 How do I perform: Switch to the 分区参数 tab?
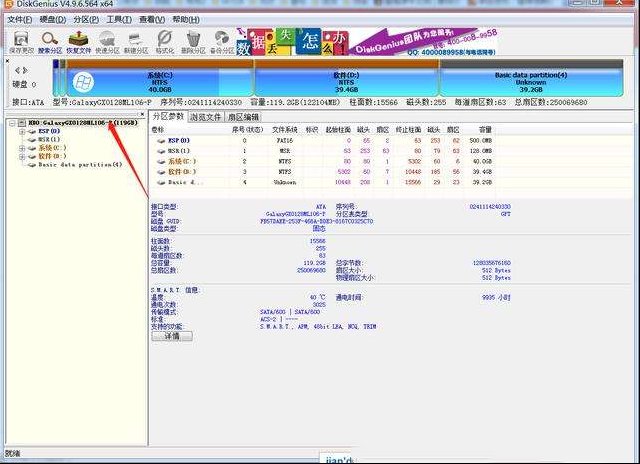(168, 117)
